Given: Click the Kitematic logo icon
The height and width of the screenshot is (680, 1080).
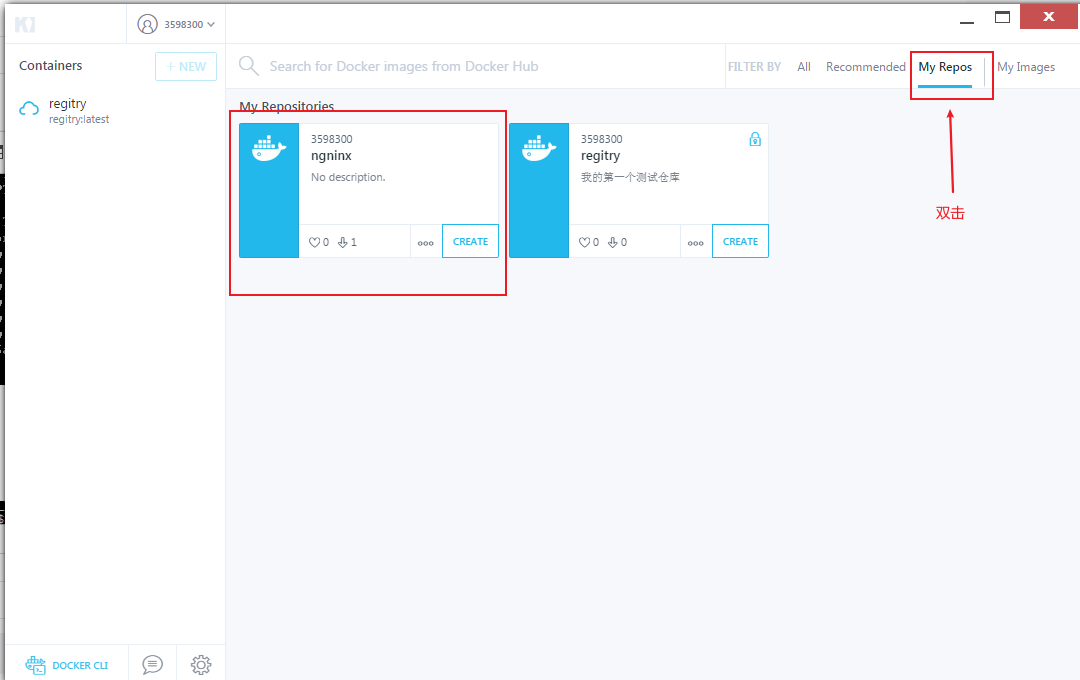Looking at the screenshot, I should [25, 25].
